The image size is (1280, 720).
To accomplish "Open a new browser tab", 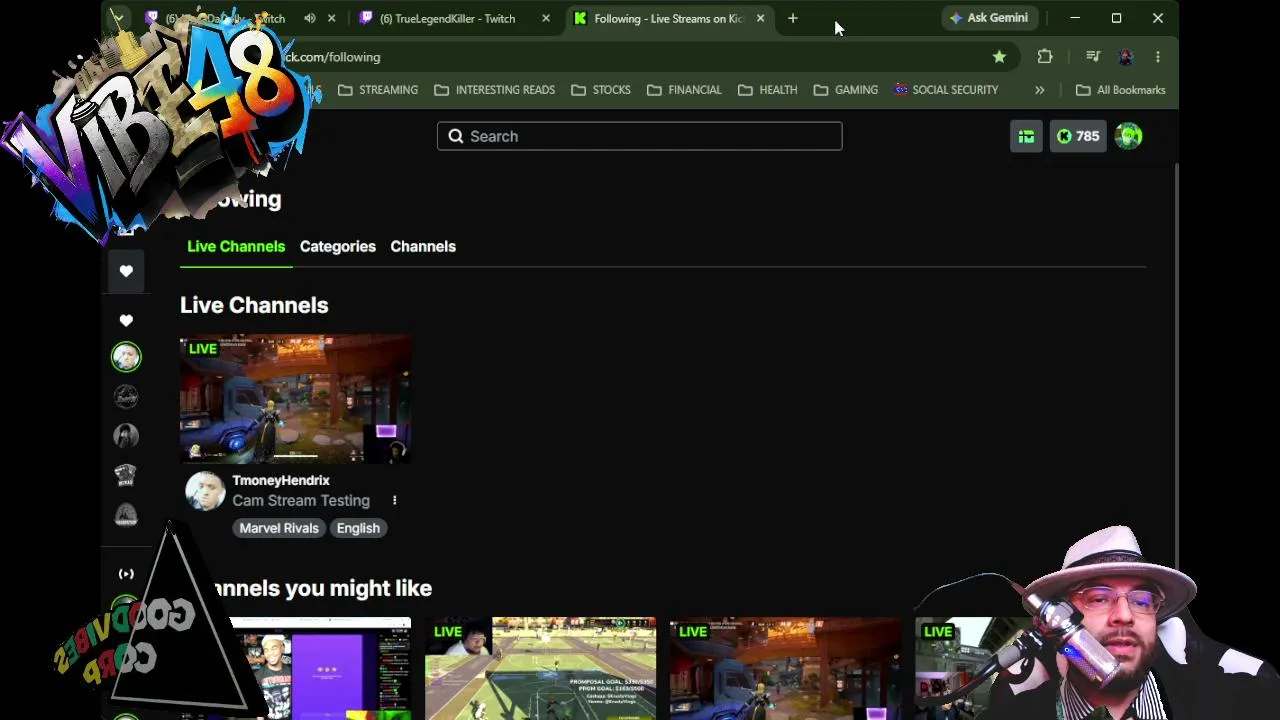I will click(793, 18).
